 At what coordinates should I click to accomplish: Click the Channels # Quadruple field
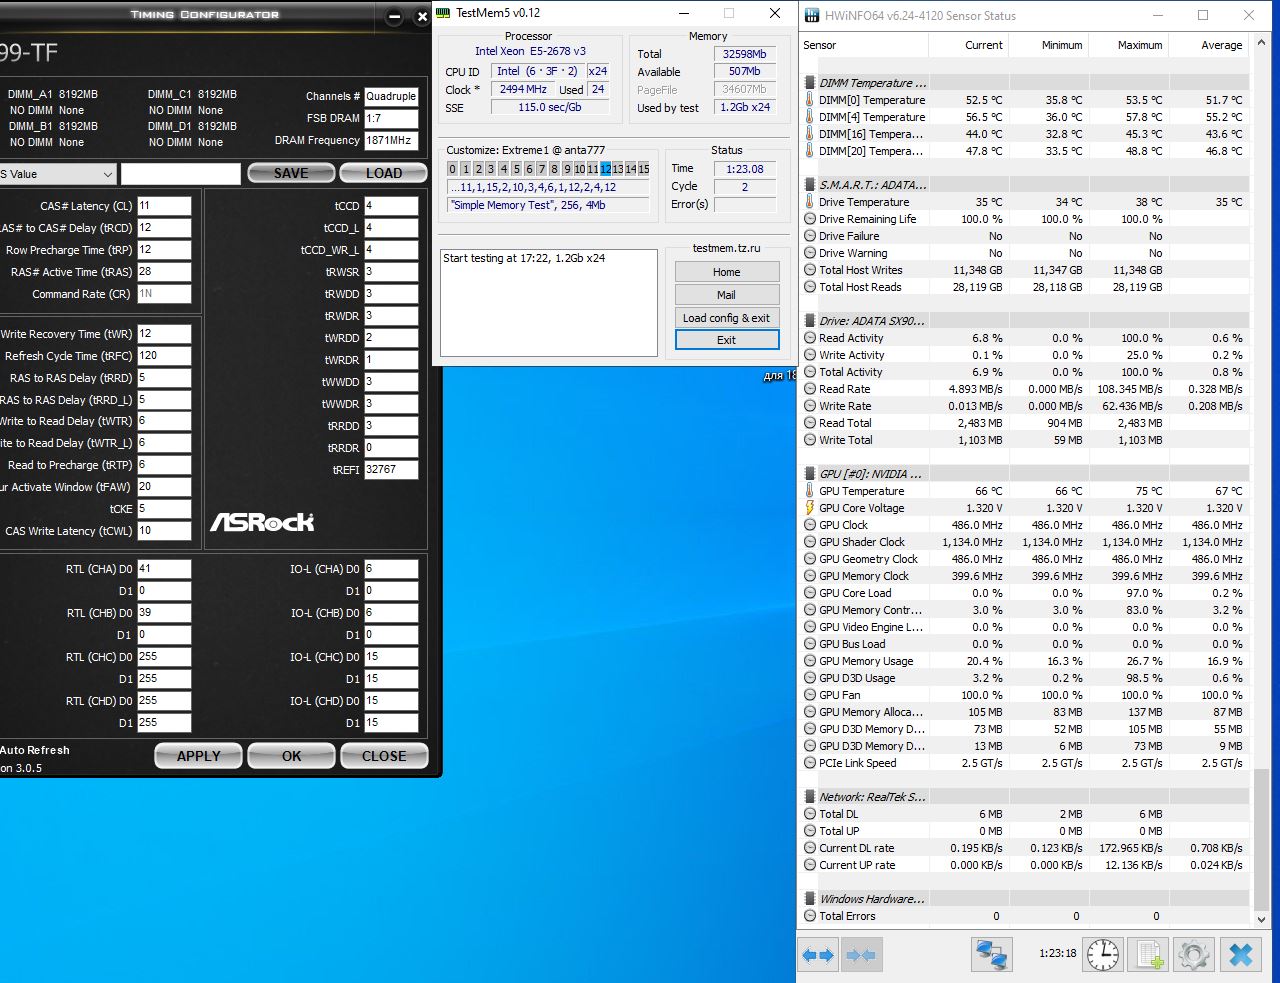point(391,96)
